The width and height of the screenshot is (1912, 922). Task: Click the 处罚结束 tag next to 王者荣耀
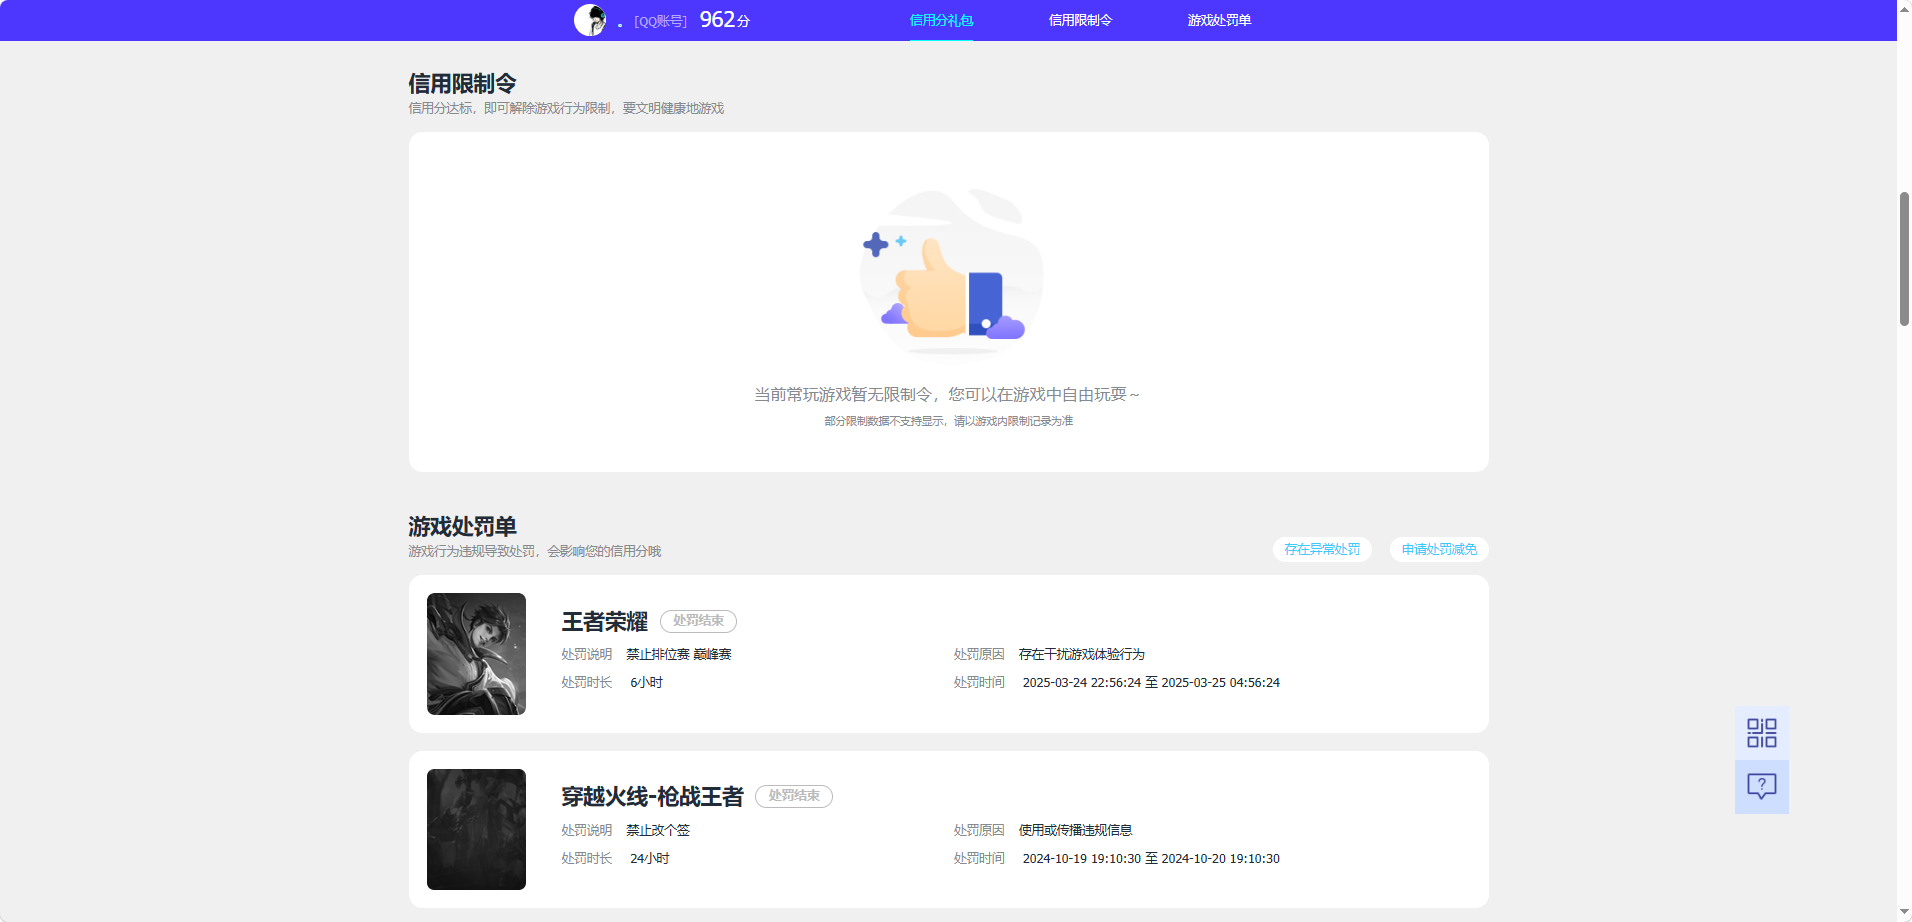[x=698, y=621]
